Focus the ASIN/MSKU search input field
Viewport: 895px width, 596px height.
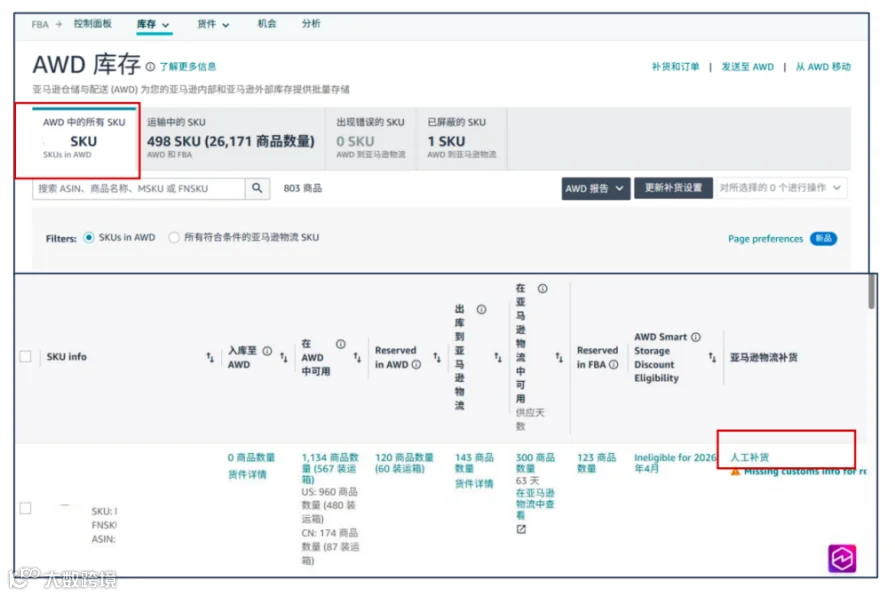coord(139,188)
